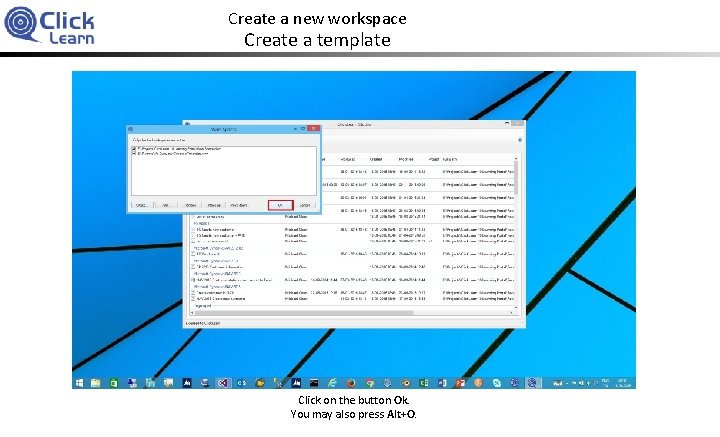Viewport: 720px width, 437px height.
Task: Click the Cancel button in the dialog
Action: 305,205
